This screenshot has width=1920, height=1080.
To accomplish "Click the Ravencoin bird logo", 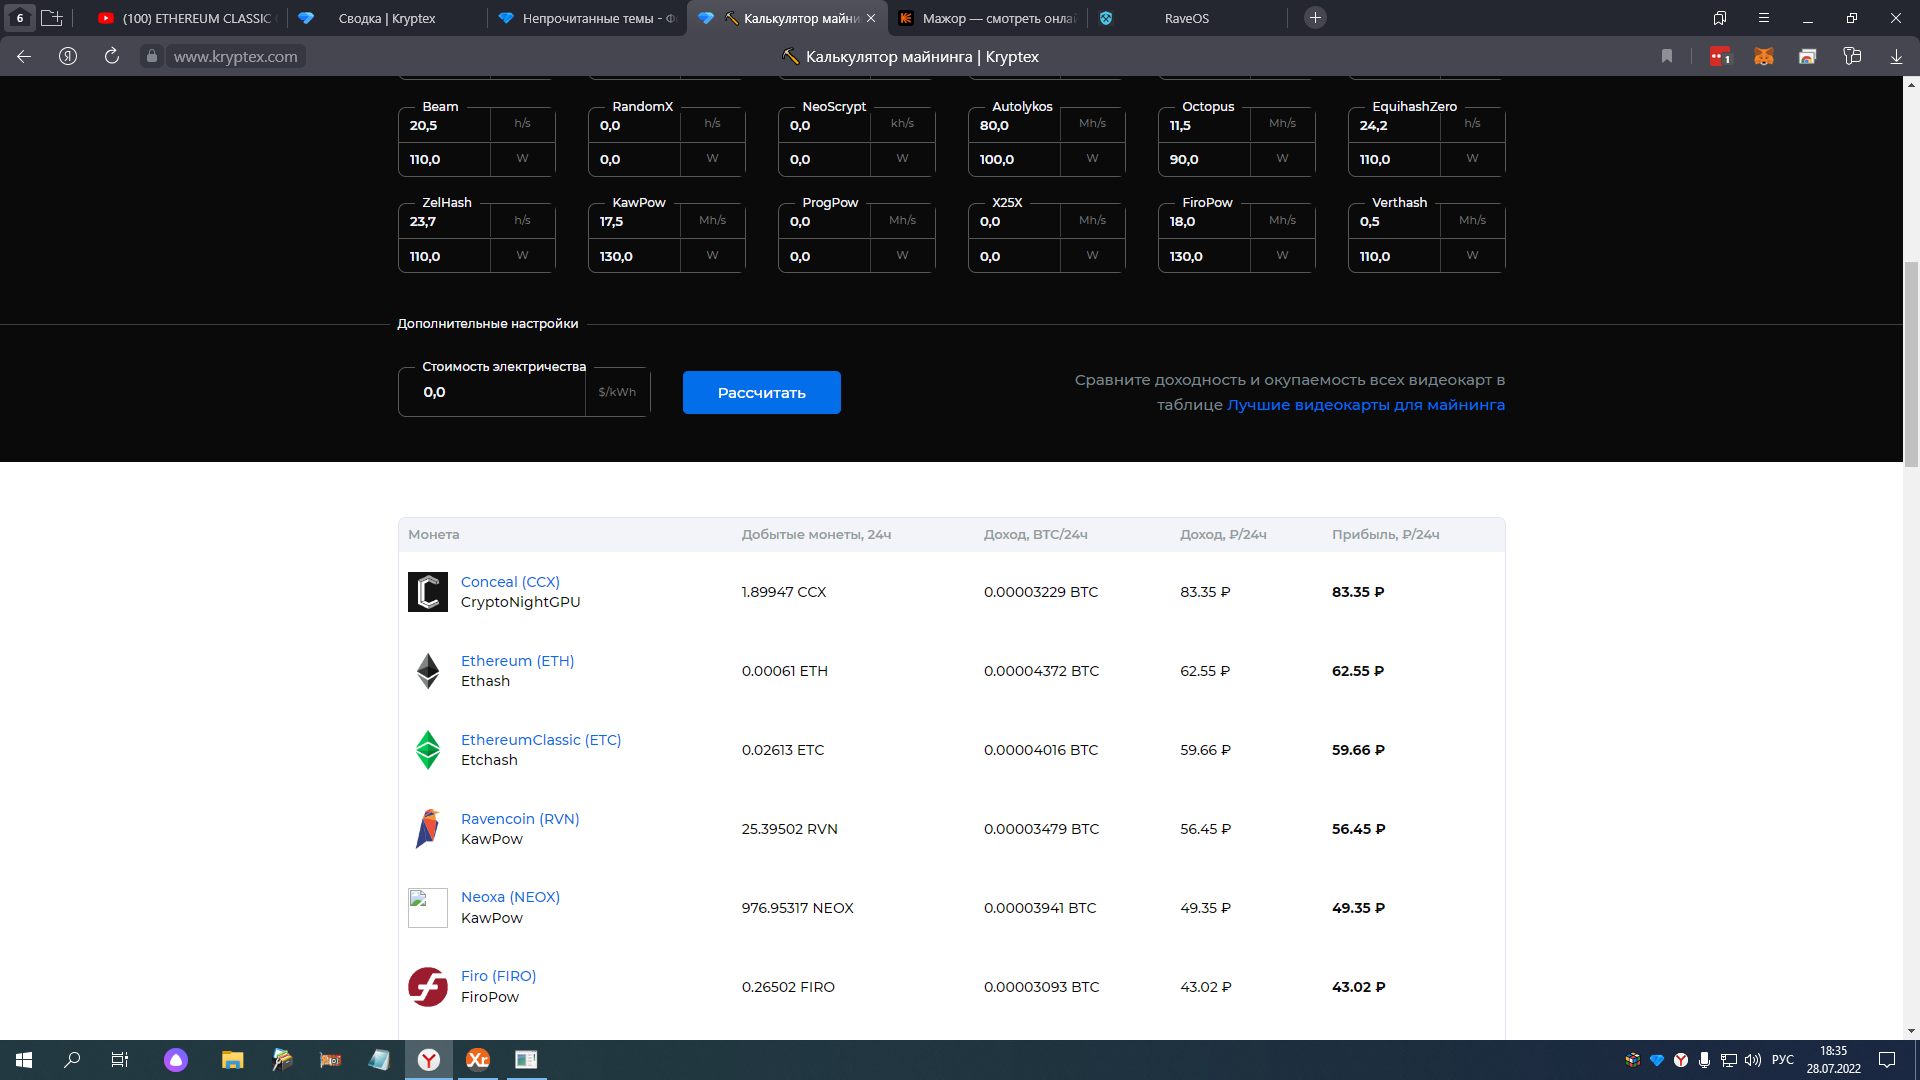I will point(428,829).
